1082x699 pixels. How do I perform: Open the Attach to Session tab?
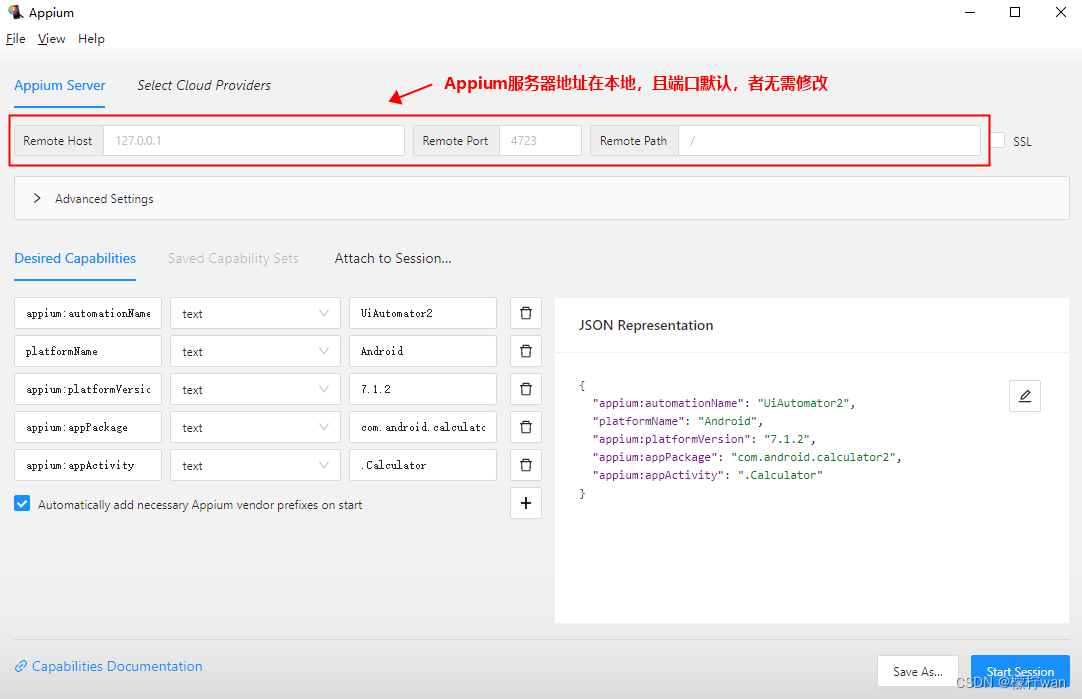393,258
